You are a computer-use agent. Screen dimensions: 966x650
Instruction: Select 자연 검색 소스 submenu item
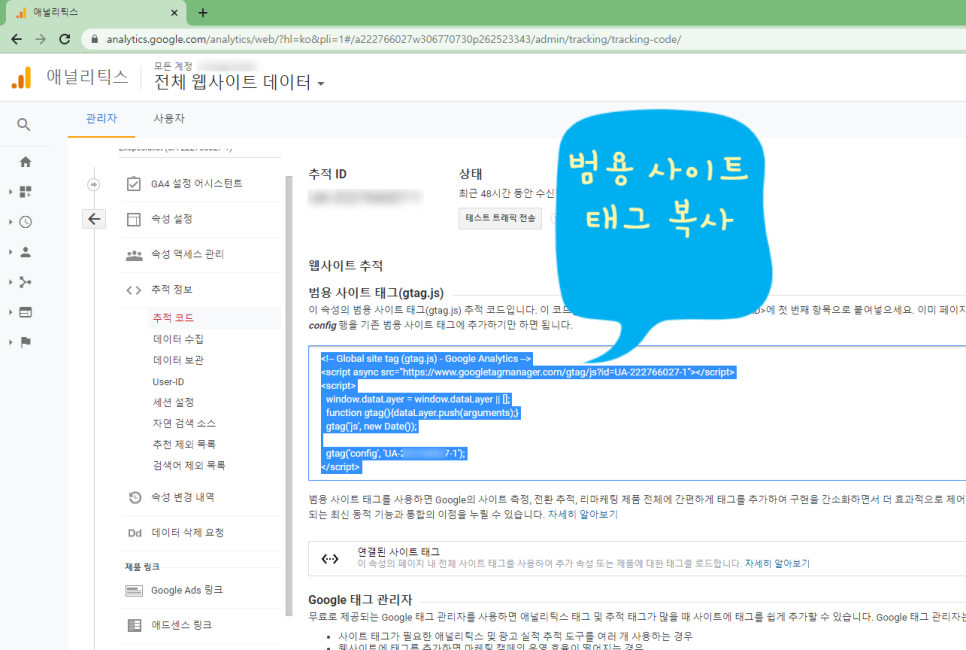[x=184, y=423]
